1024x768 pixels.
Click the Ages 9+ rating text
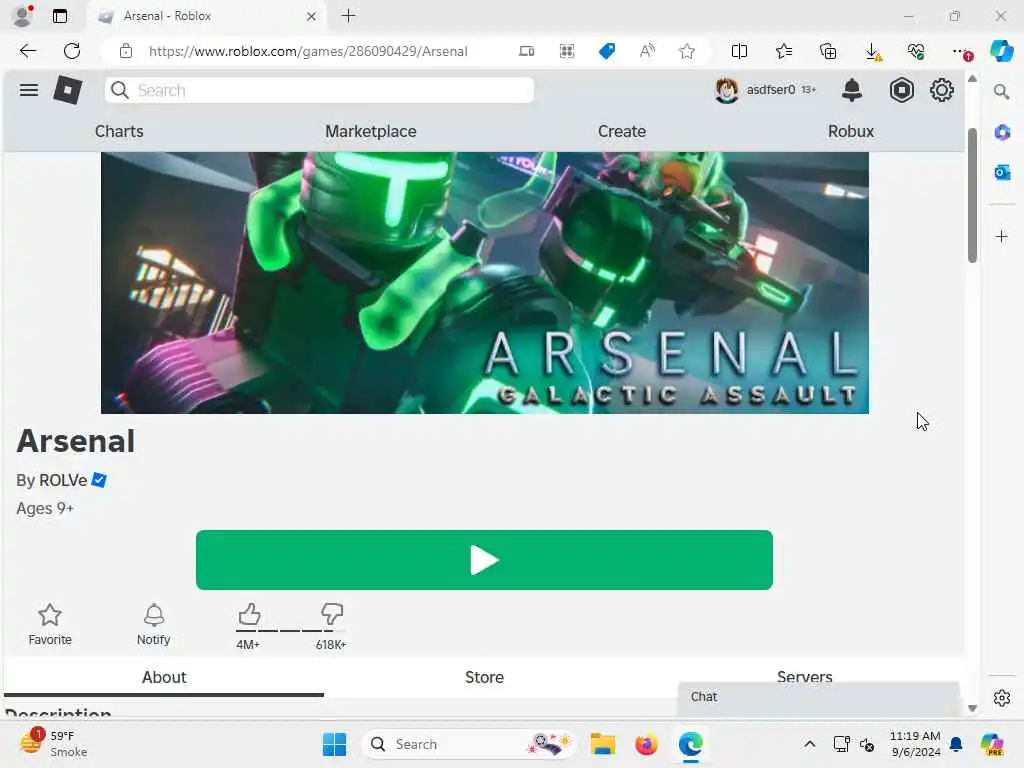click(44, 508)
